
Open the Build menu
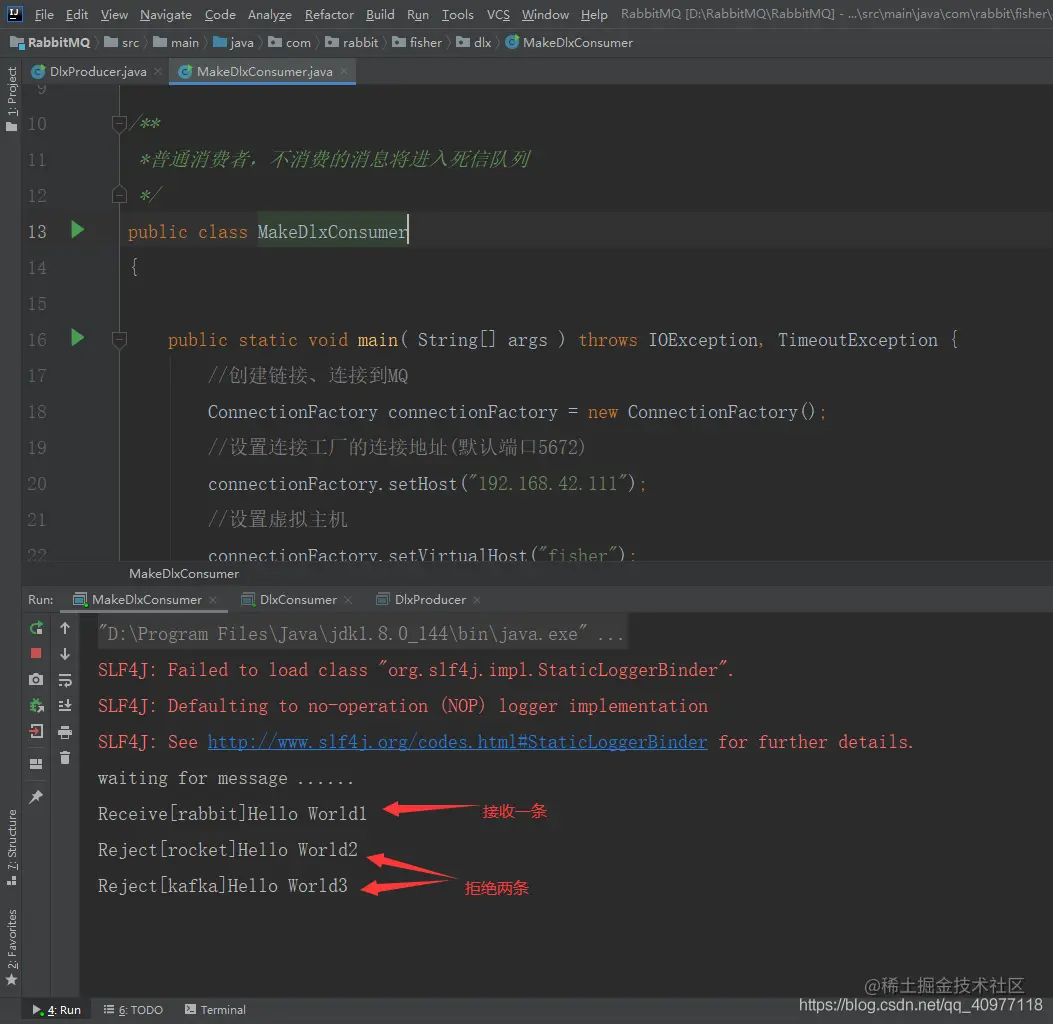(380, 14)
